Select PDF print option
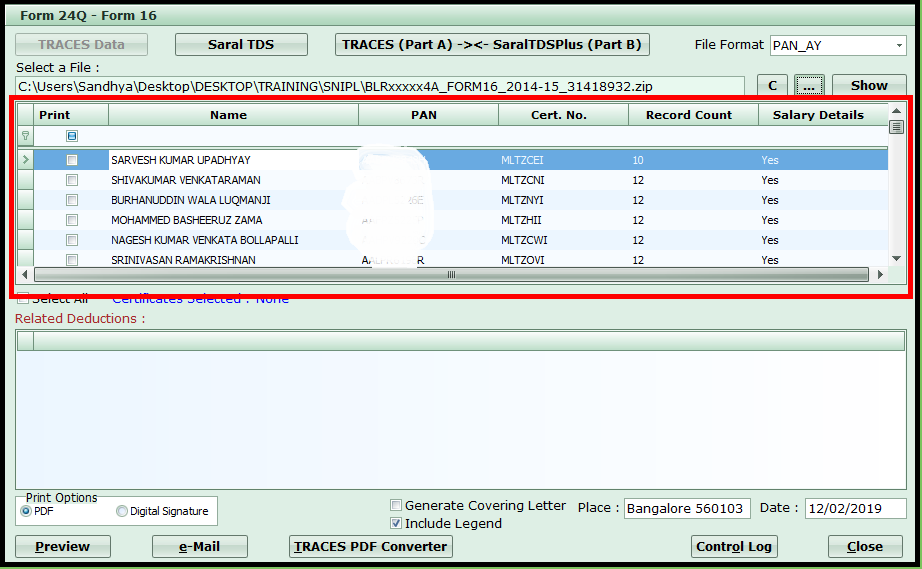 point(26,511)
